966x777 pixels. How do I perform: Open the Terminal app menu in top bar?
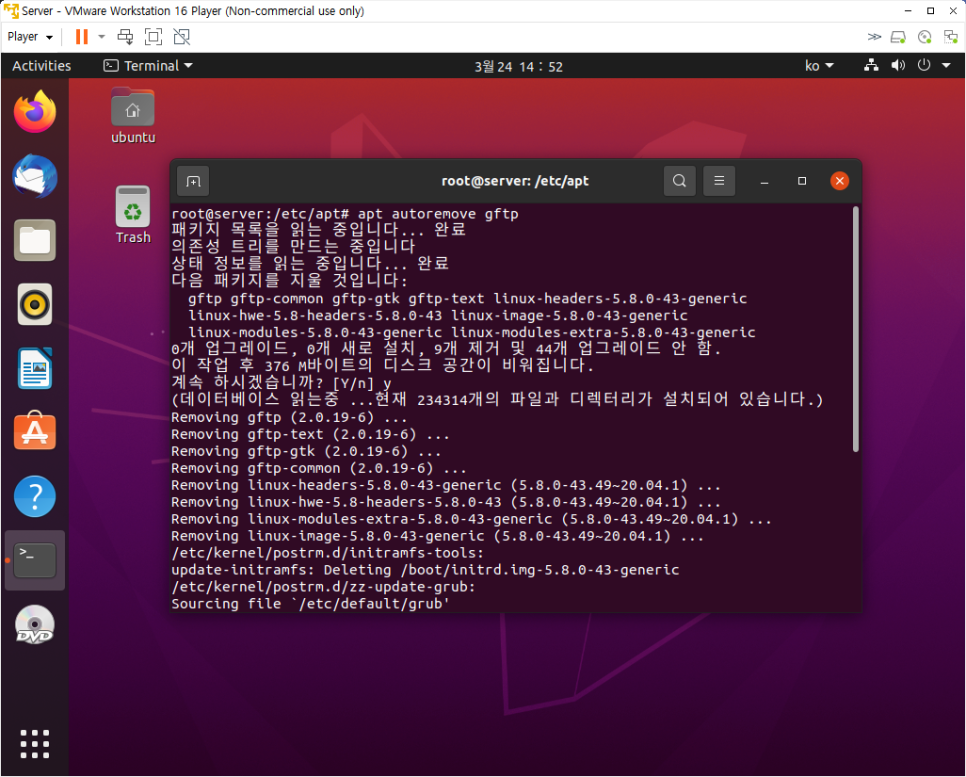(x=148, y=66)
